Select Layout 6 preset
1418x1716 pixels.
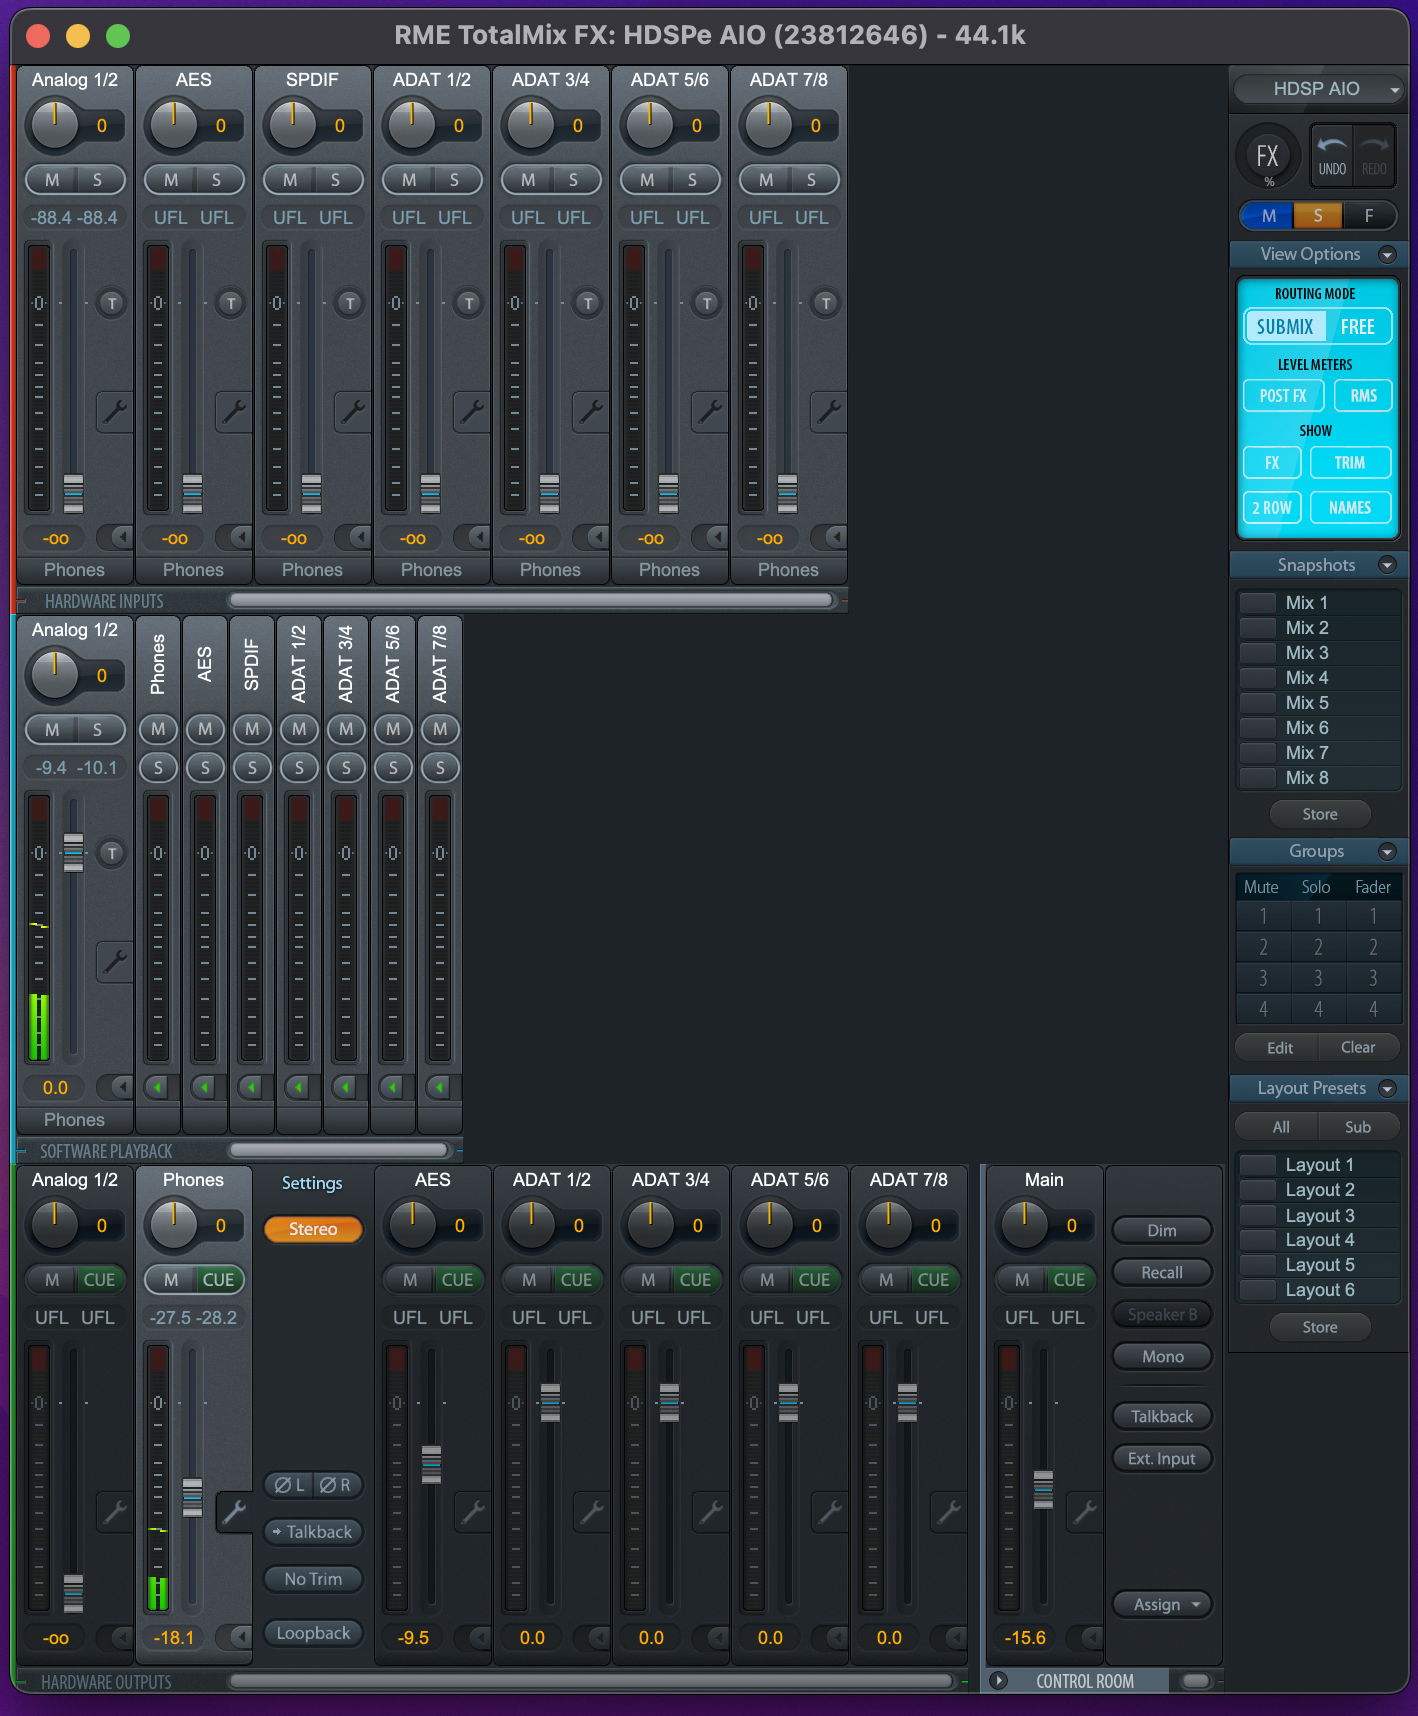1319,1290
